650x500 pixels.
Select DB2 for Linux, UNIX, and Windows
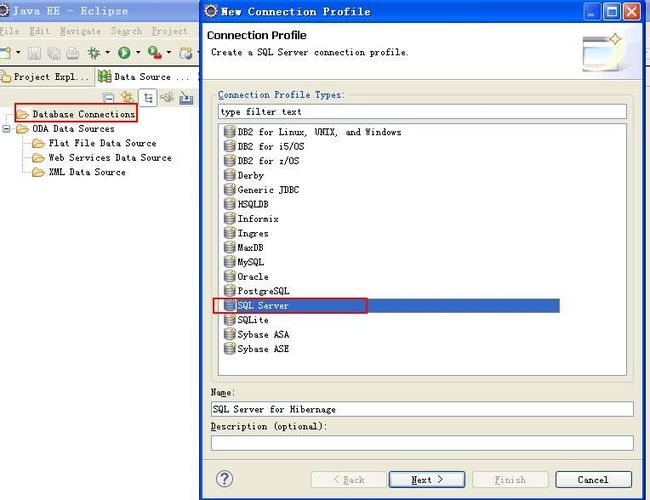pyautogui.click(x=313, y=132)
